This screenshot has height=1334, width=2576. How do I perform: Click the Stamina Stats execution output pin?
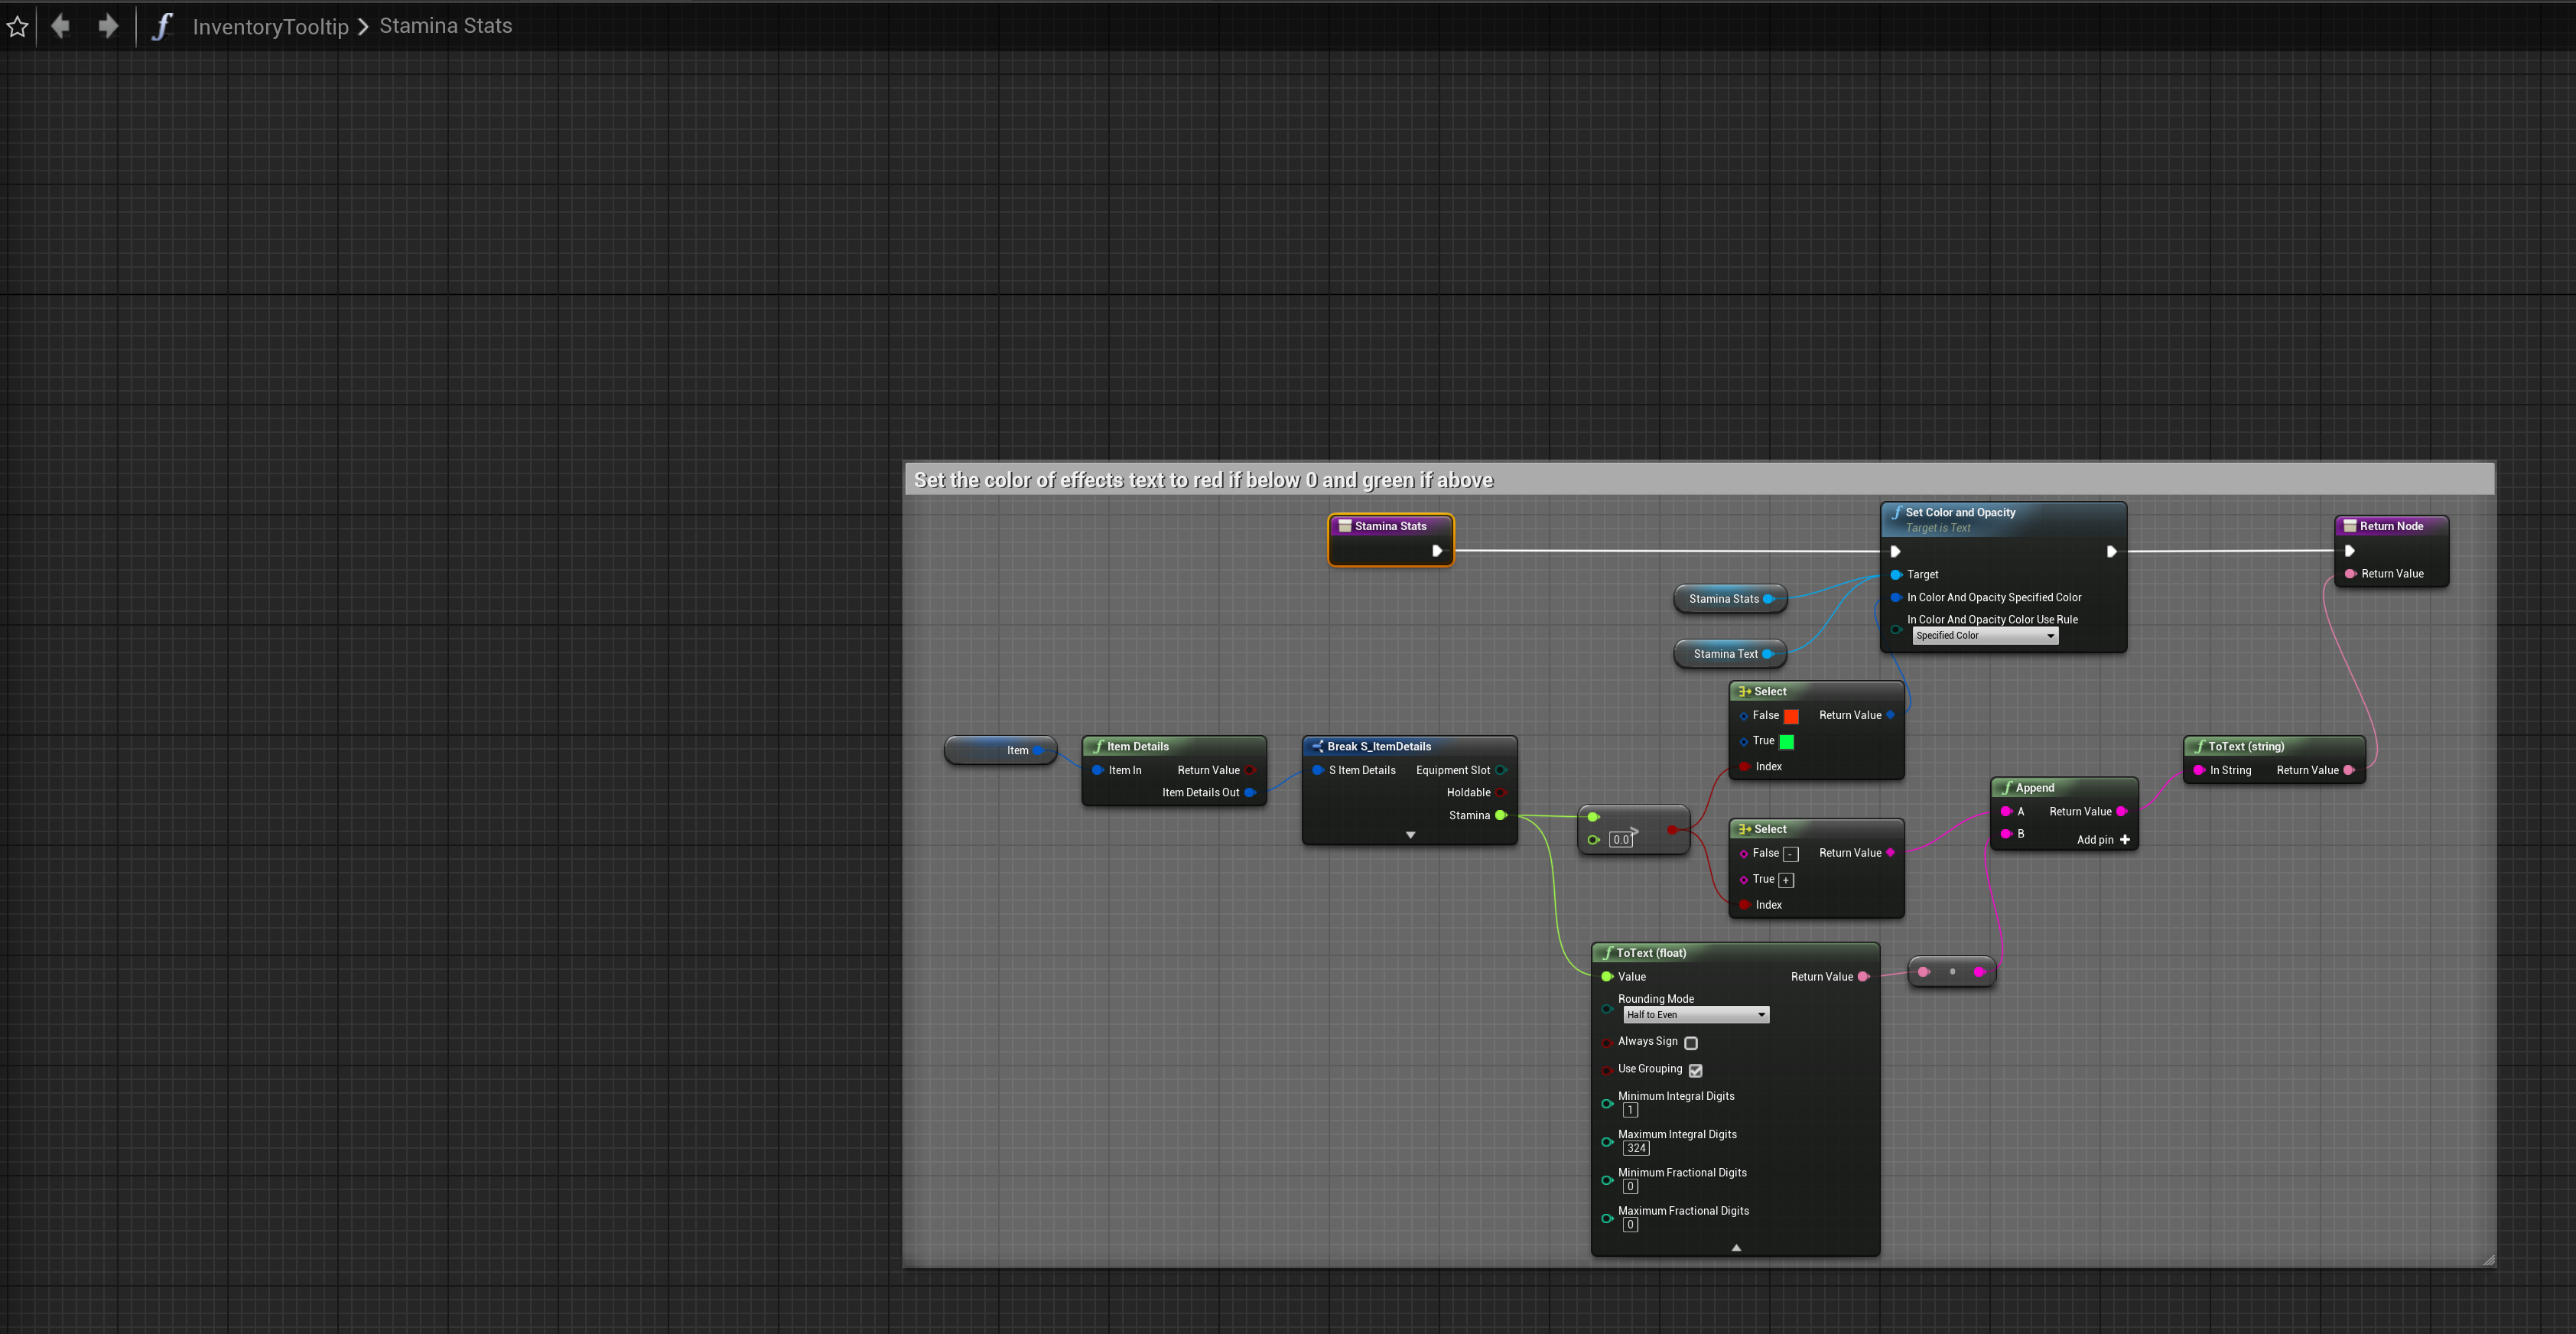[1437, 551]
